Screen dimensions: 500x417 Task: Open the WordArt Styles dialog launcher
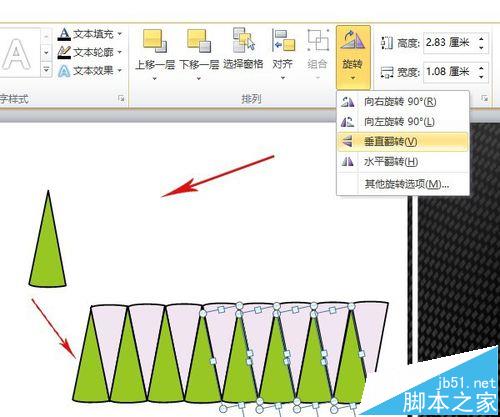121,99
